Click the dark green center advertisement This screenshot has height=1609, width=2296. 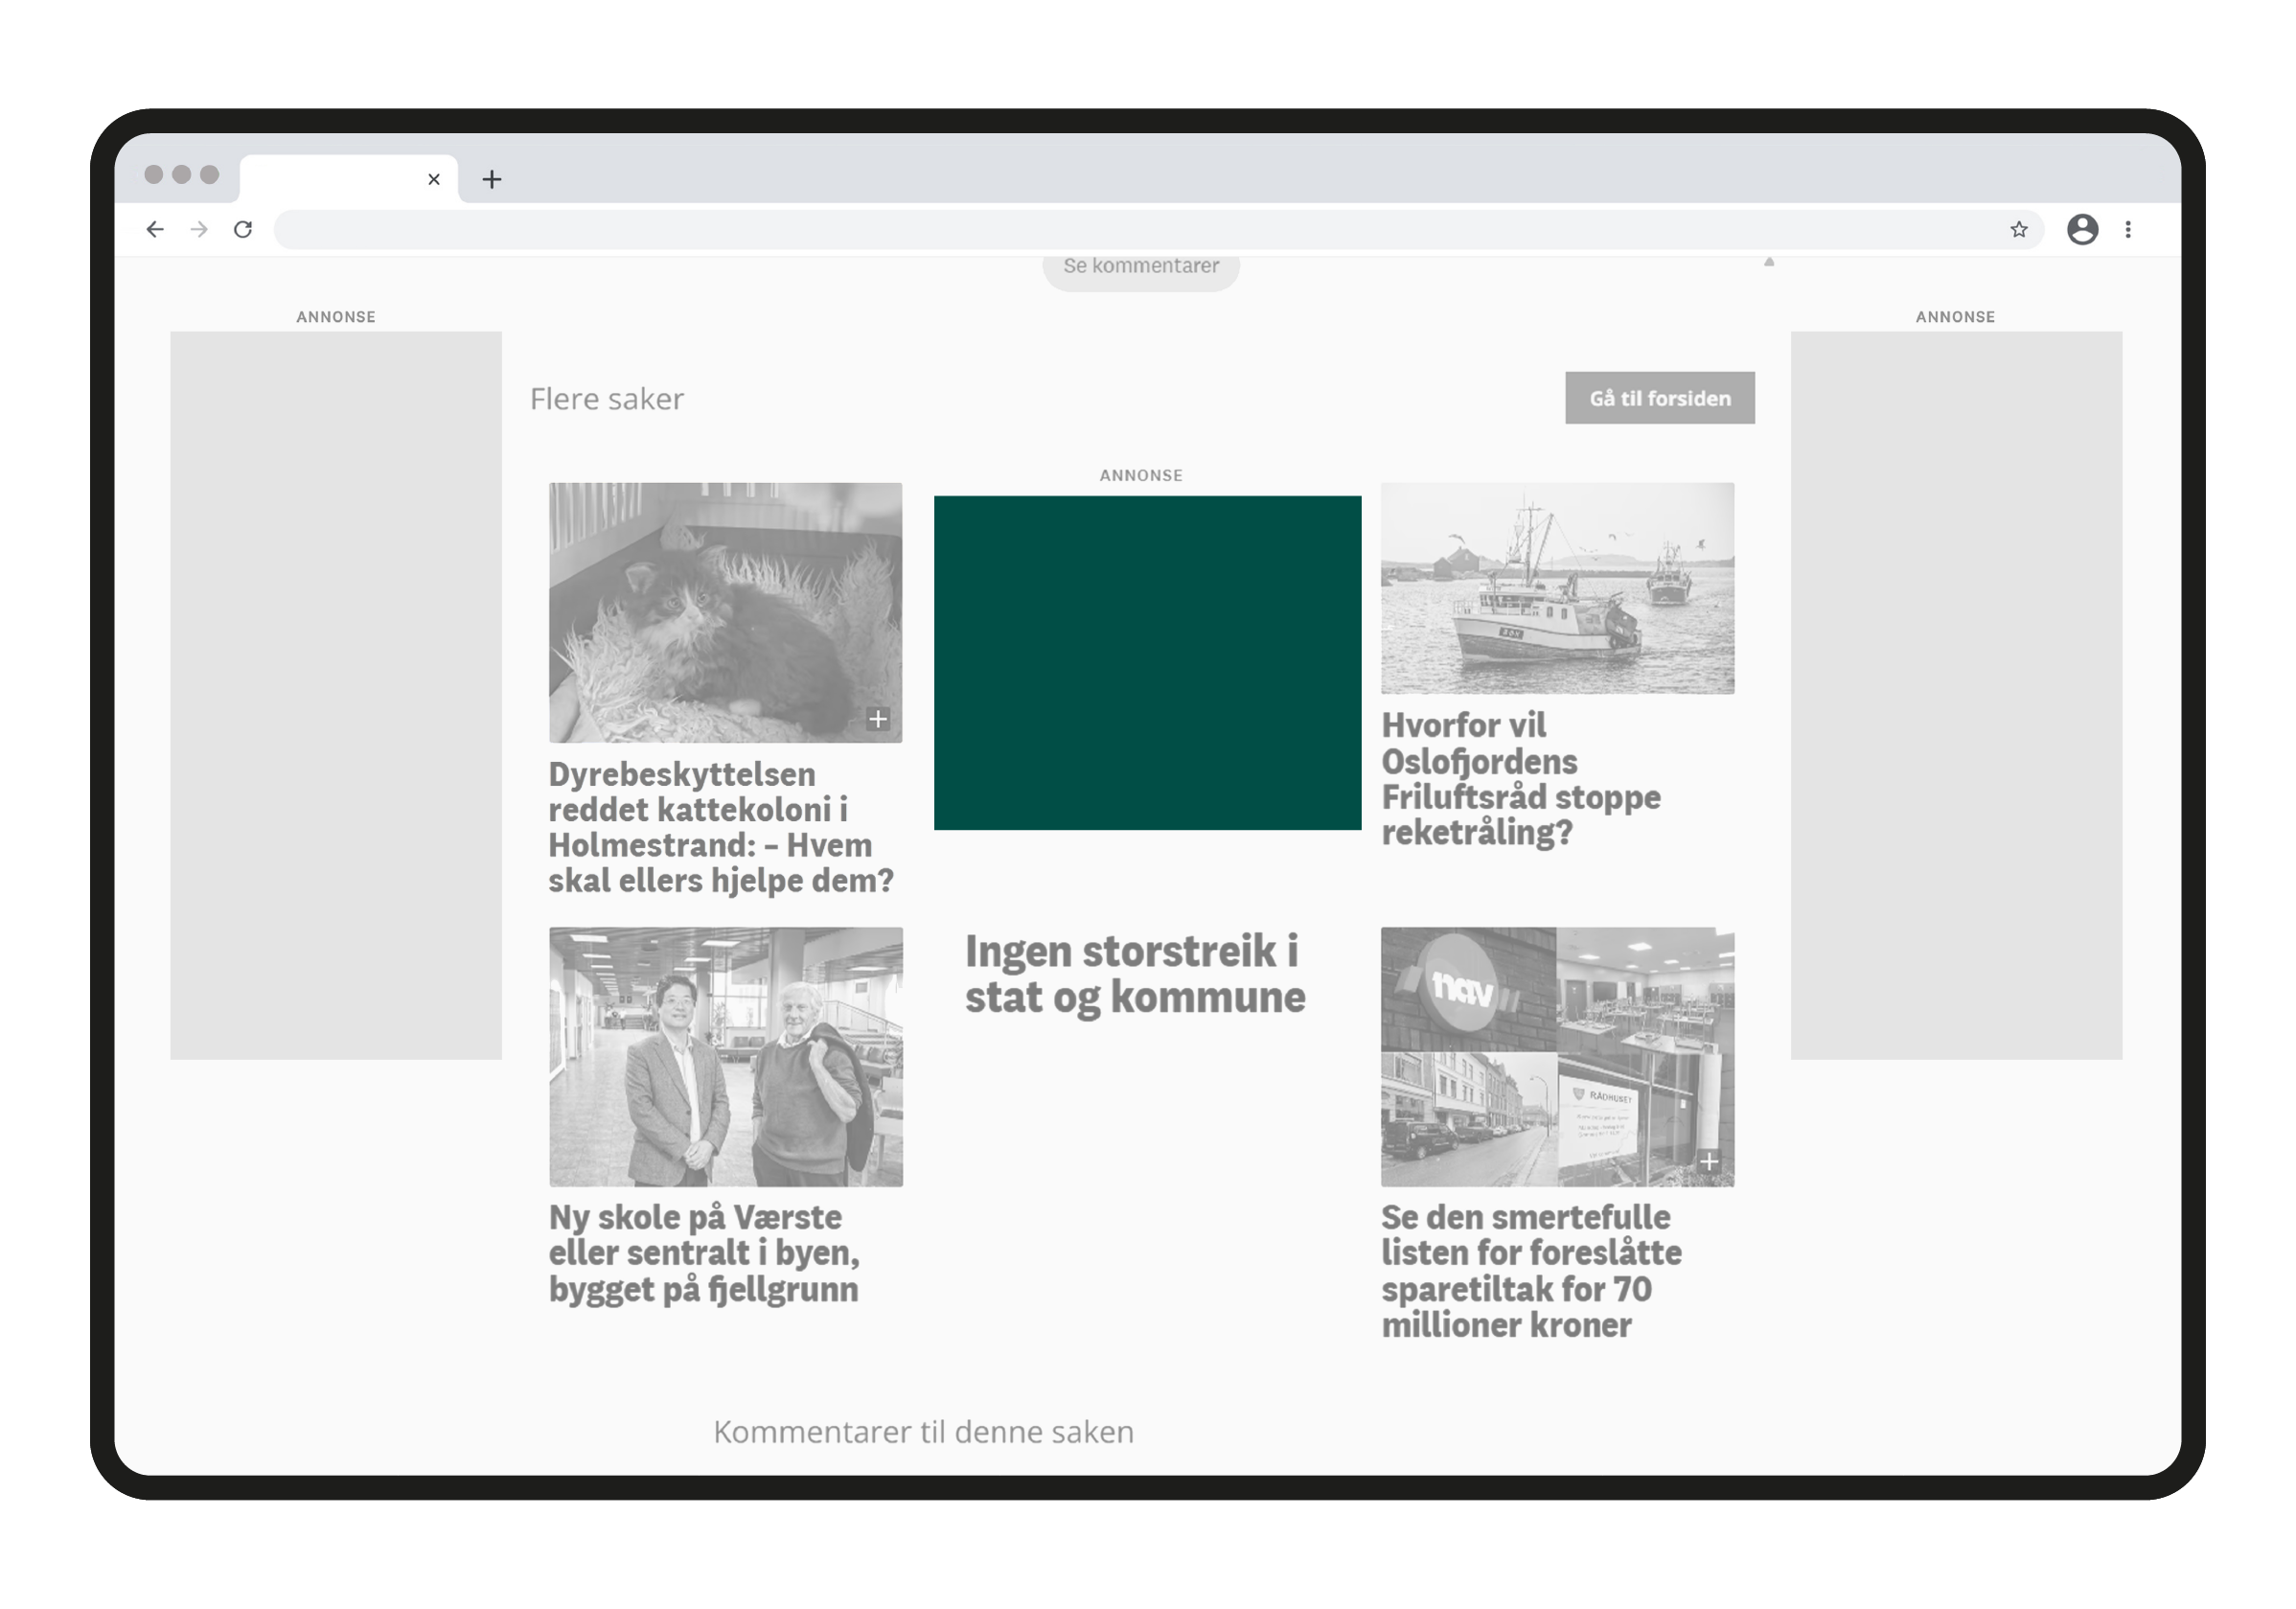(x=1147, y=662)
